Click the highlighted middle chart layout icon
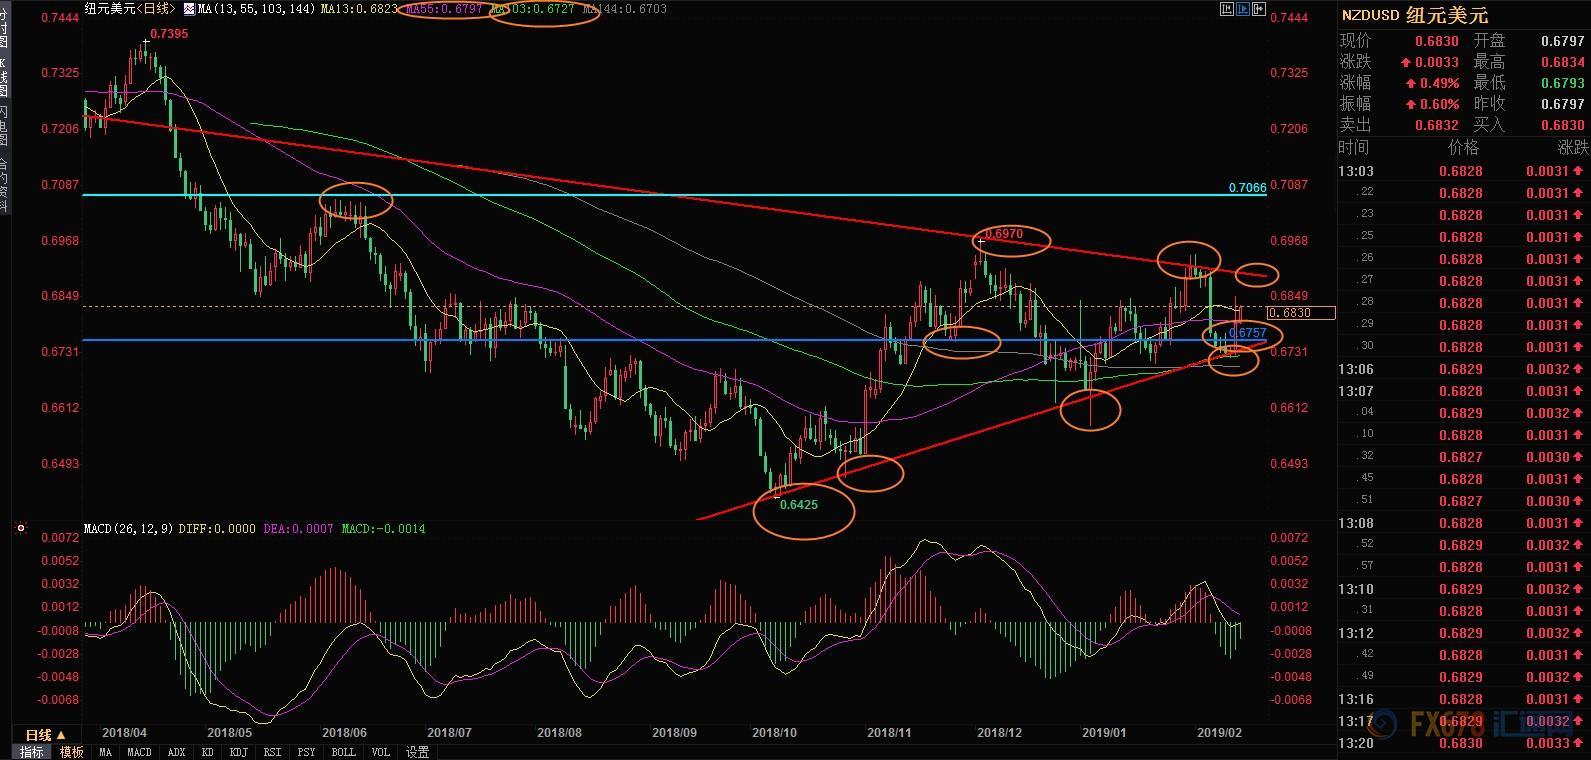The height and width of the screenshot is (760, 1591). [1243, 9]
